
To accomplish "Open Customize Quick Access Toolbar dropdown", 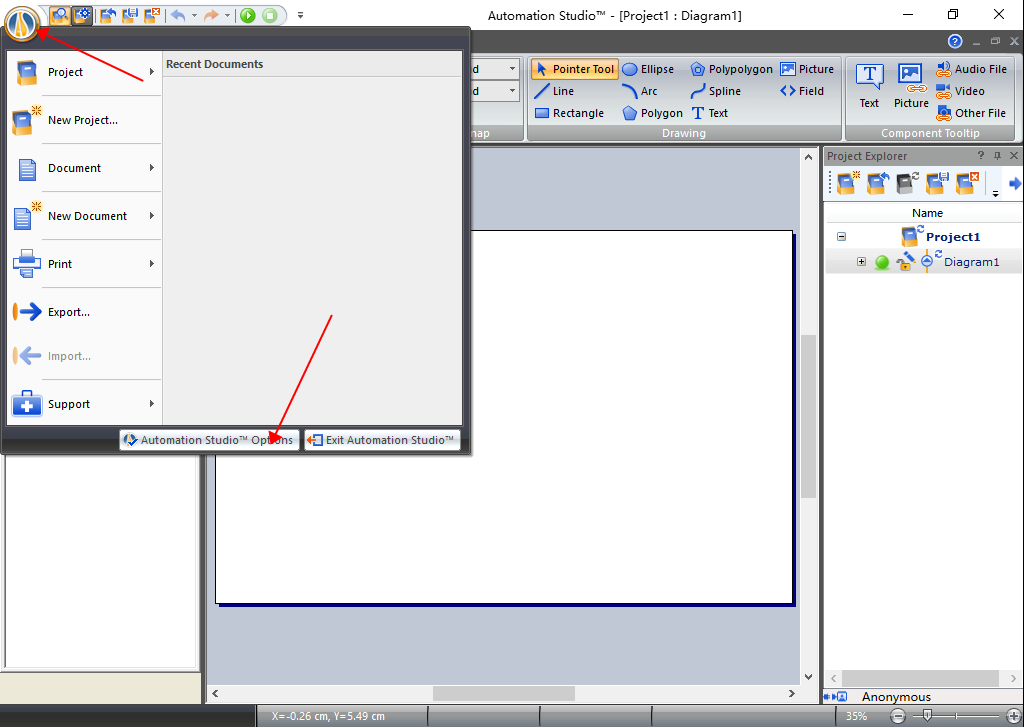I will pos(300,15).
